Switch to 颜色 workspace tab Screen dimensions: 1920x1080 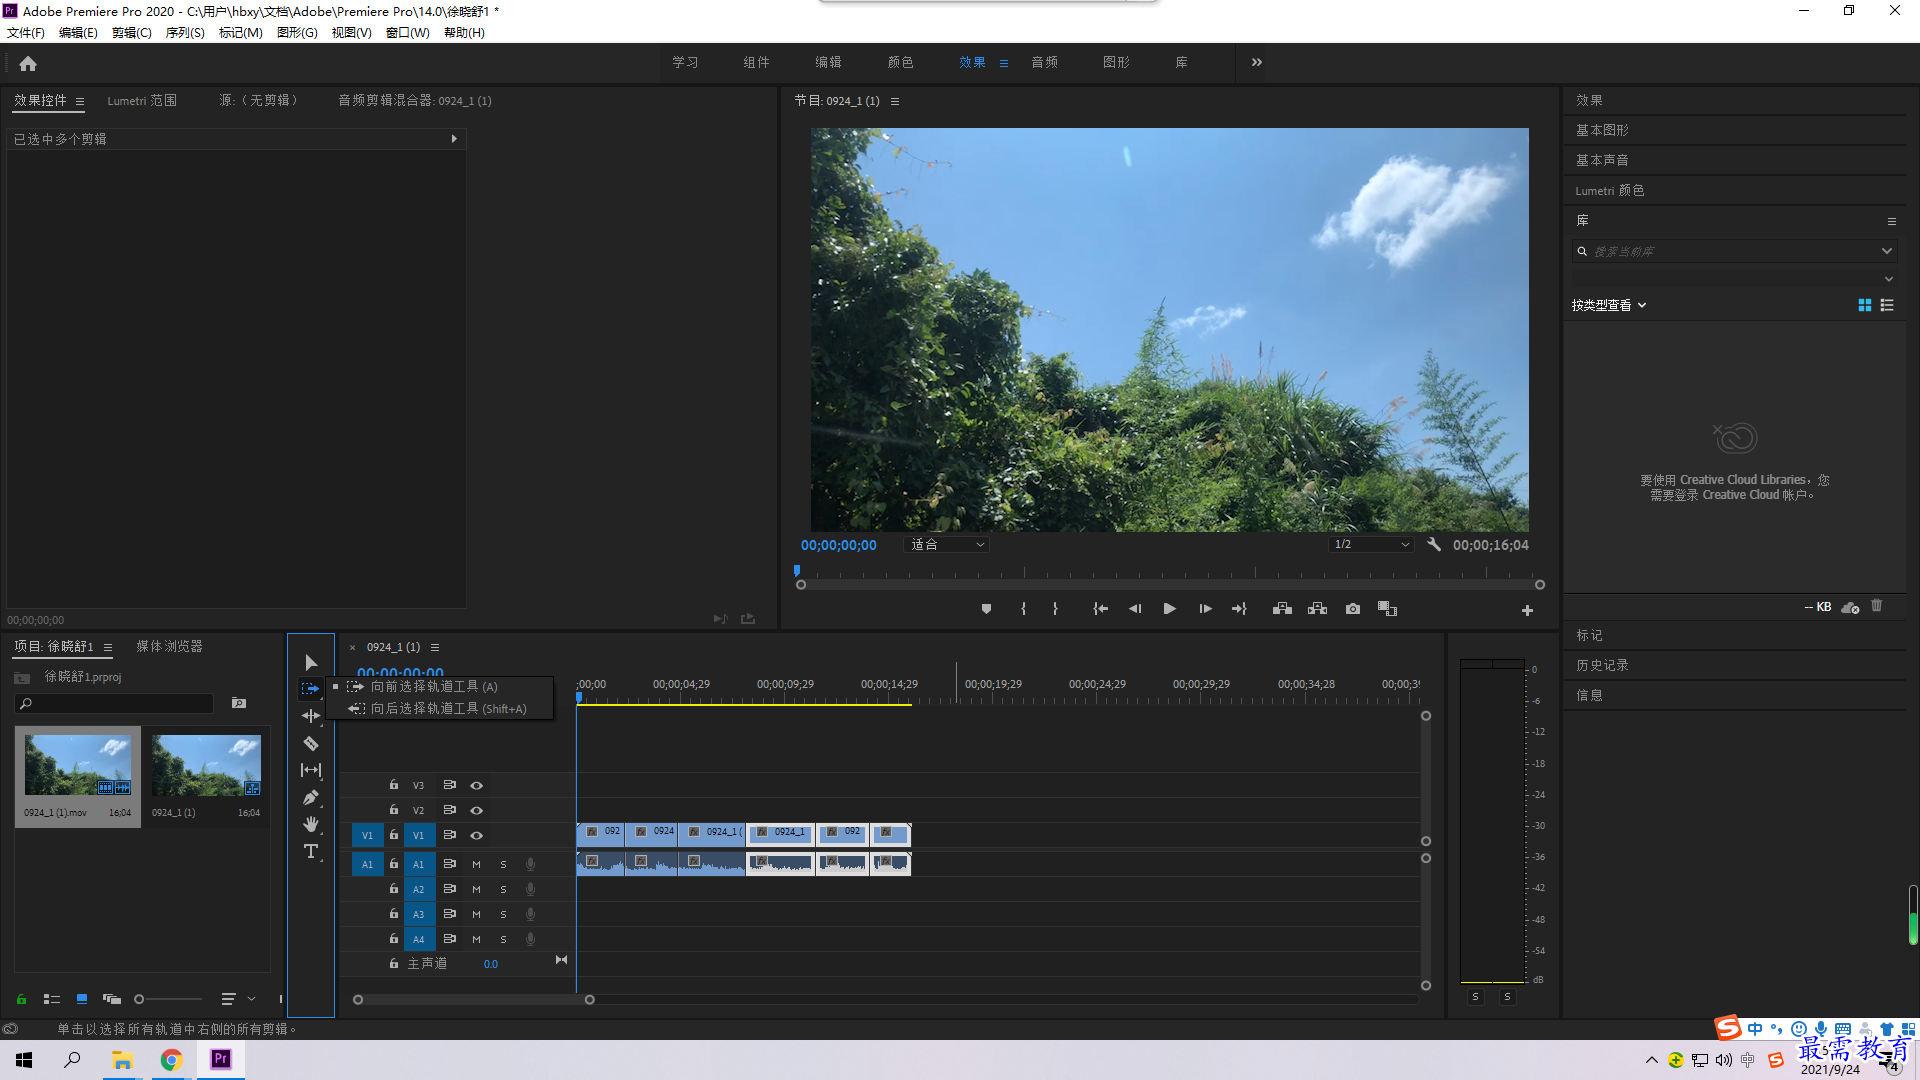[x=900, y=62]
